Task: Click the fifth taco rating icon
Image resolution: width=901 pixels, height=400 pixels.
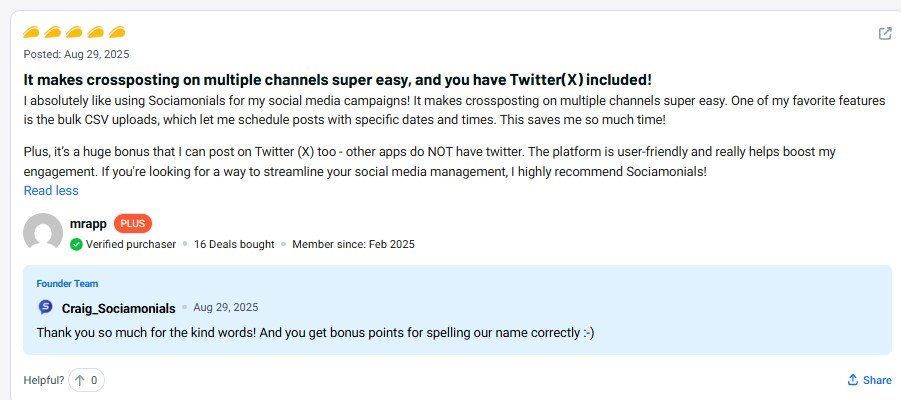Action: pos(117,33)
